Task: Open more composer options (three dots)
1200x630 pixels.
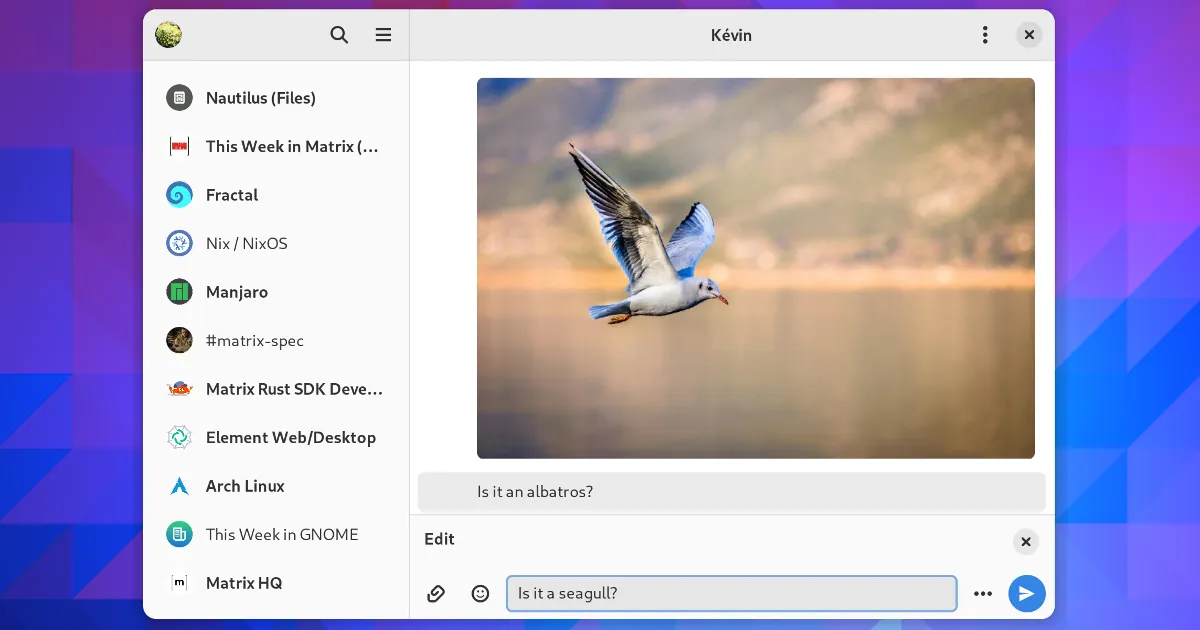Action: coord(983,593)
